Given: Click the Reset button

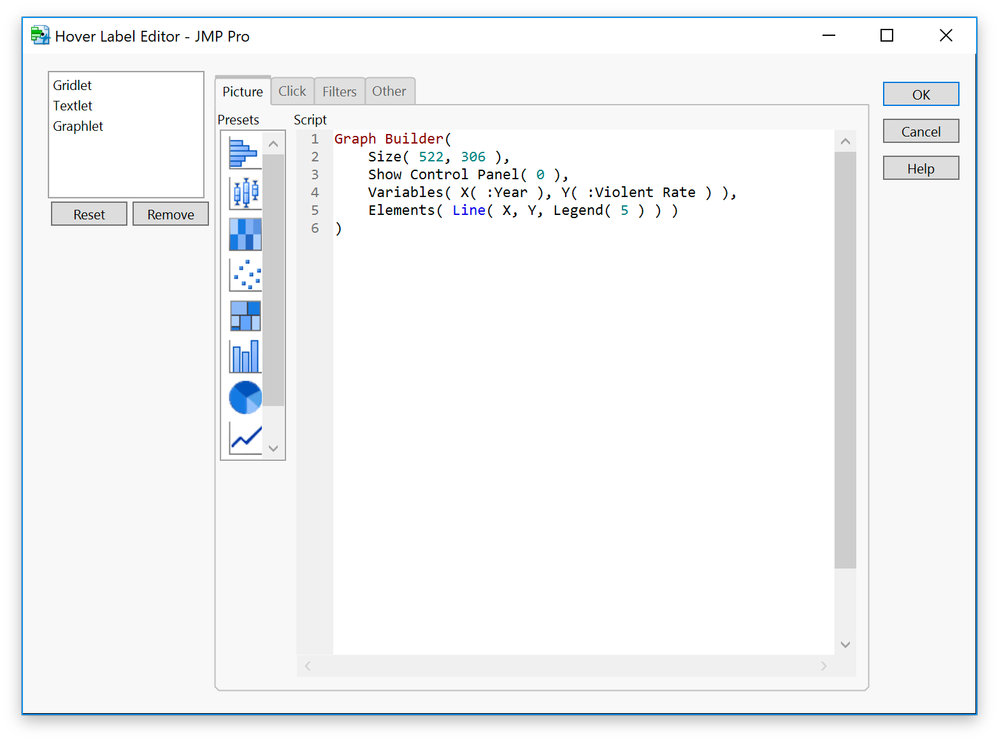Looking at the screenshot, I should coord(89,214).
